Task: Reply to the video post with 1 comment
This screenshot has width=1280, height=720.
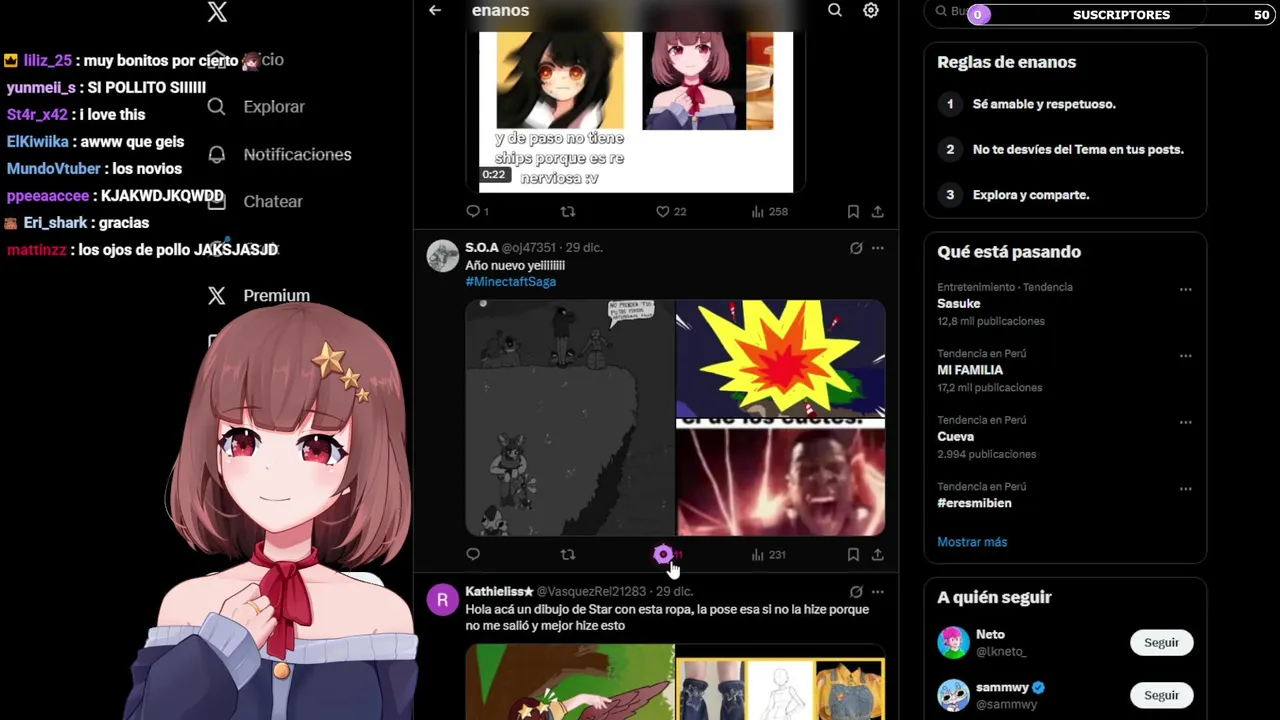Action: [473, 212]
